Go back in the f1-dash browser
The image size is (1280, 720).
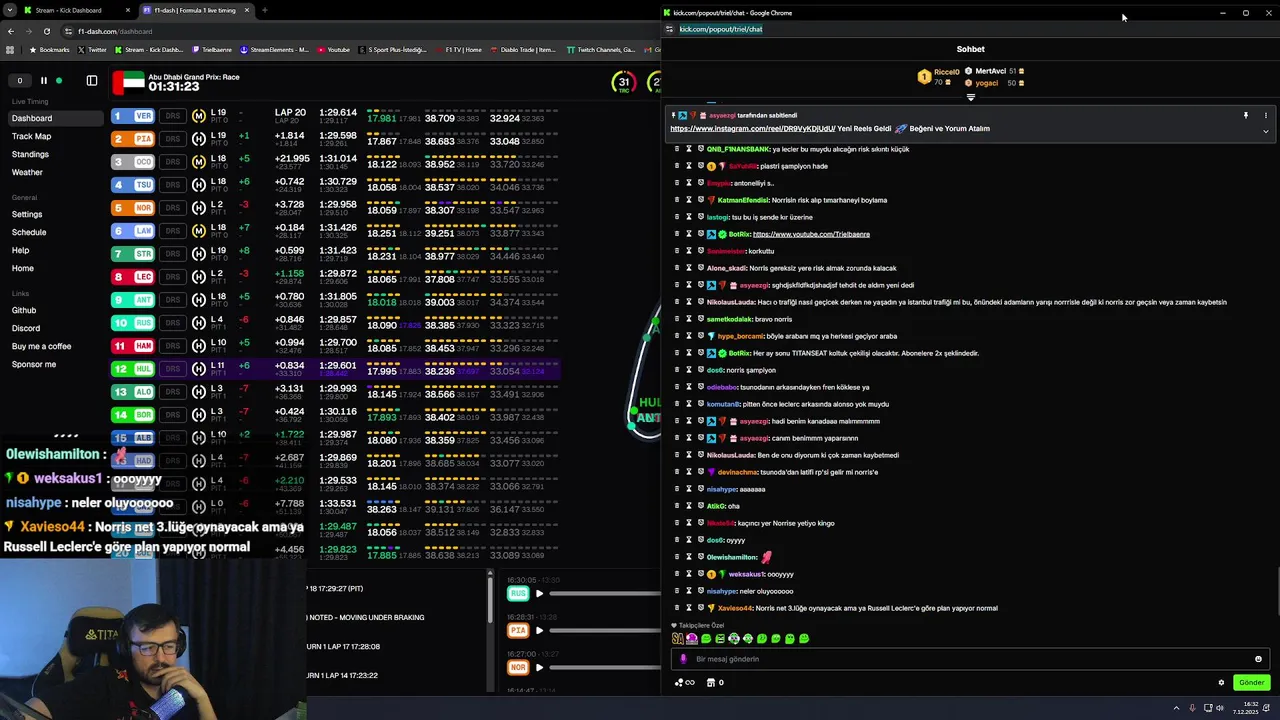click(10, 31)
